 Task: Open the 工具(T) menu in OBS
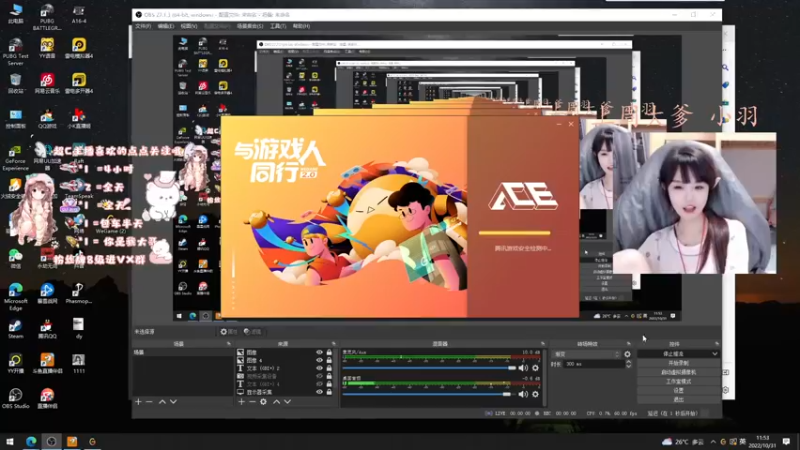pyautogui.click(x=278, y=26)
